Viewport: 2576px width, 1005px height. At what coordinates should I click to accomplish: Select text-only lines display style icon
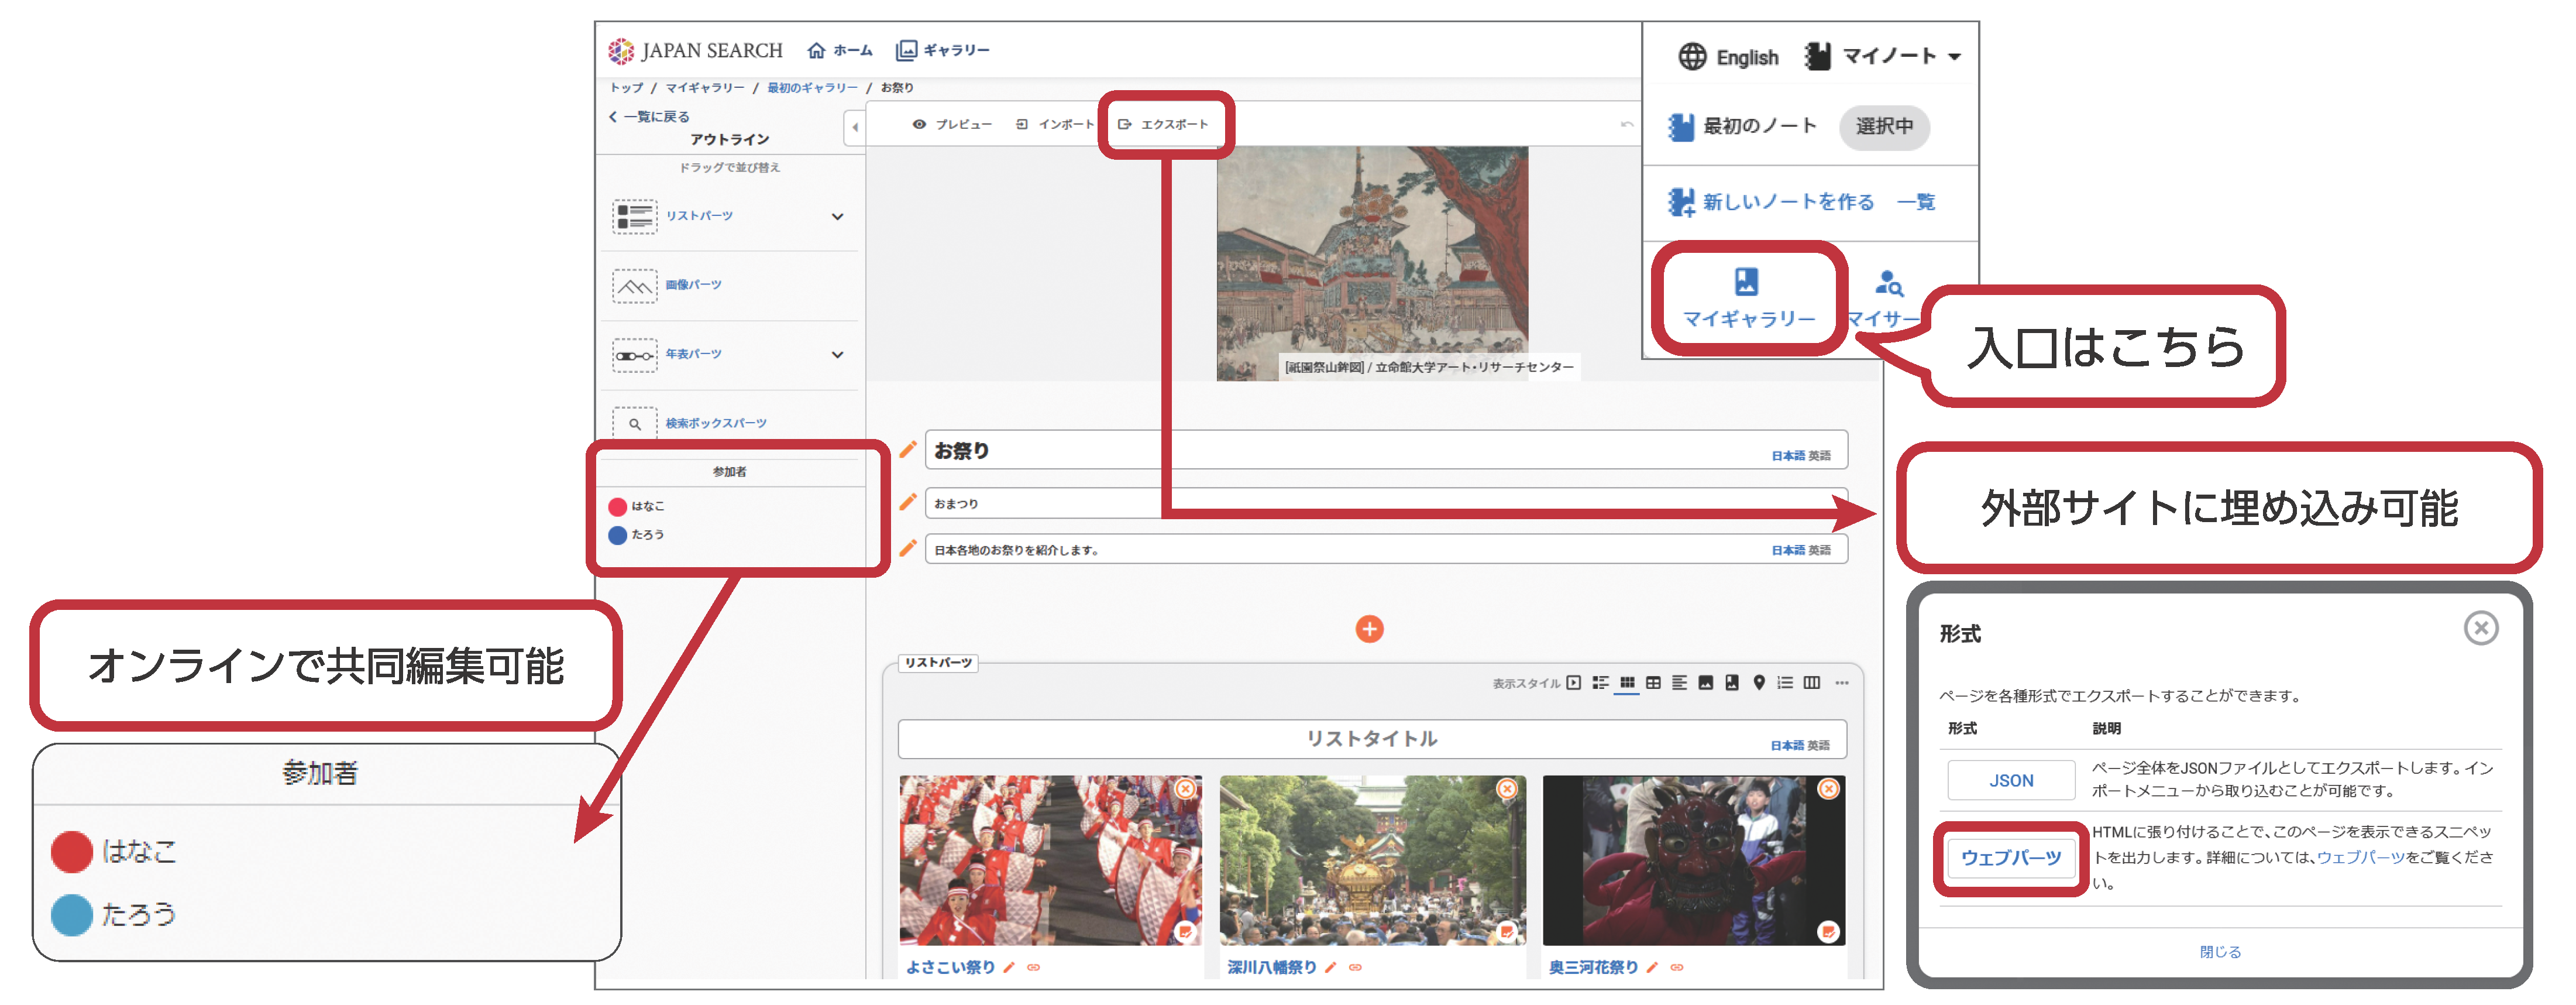pos(1679,683)
